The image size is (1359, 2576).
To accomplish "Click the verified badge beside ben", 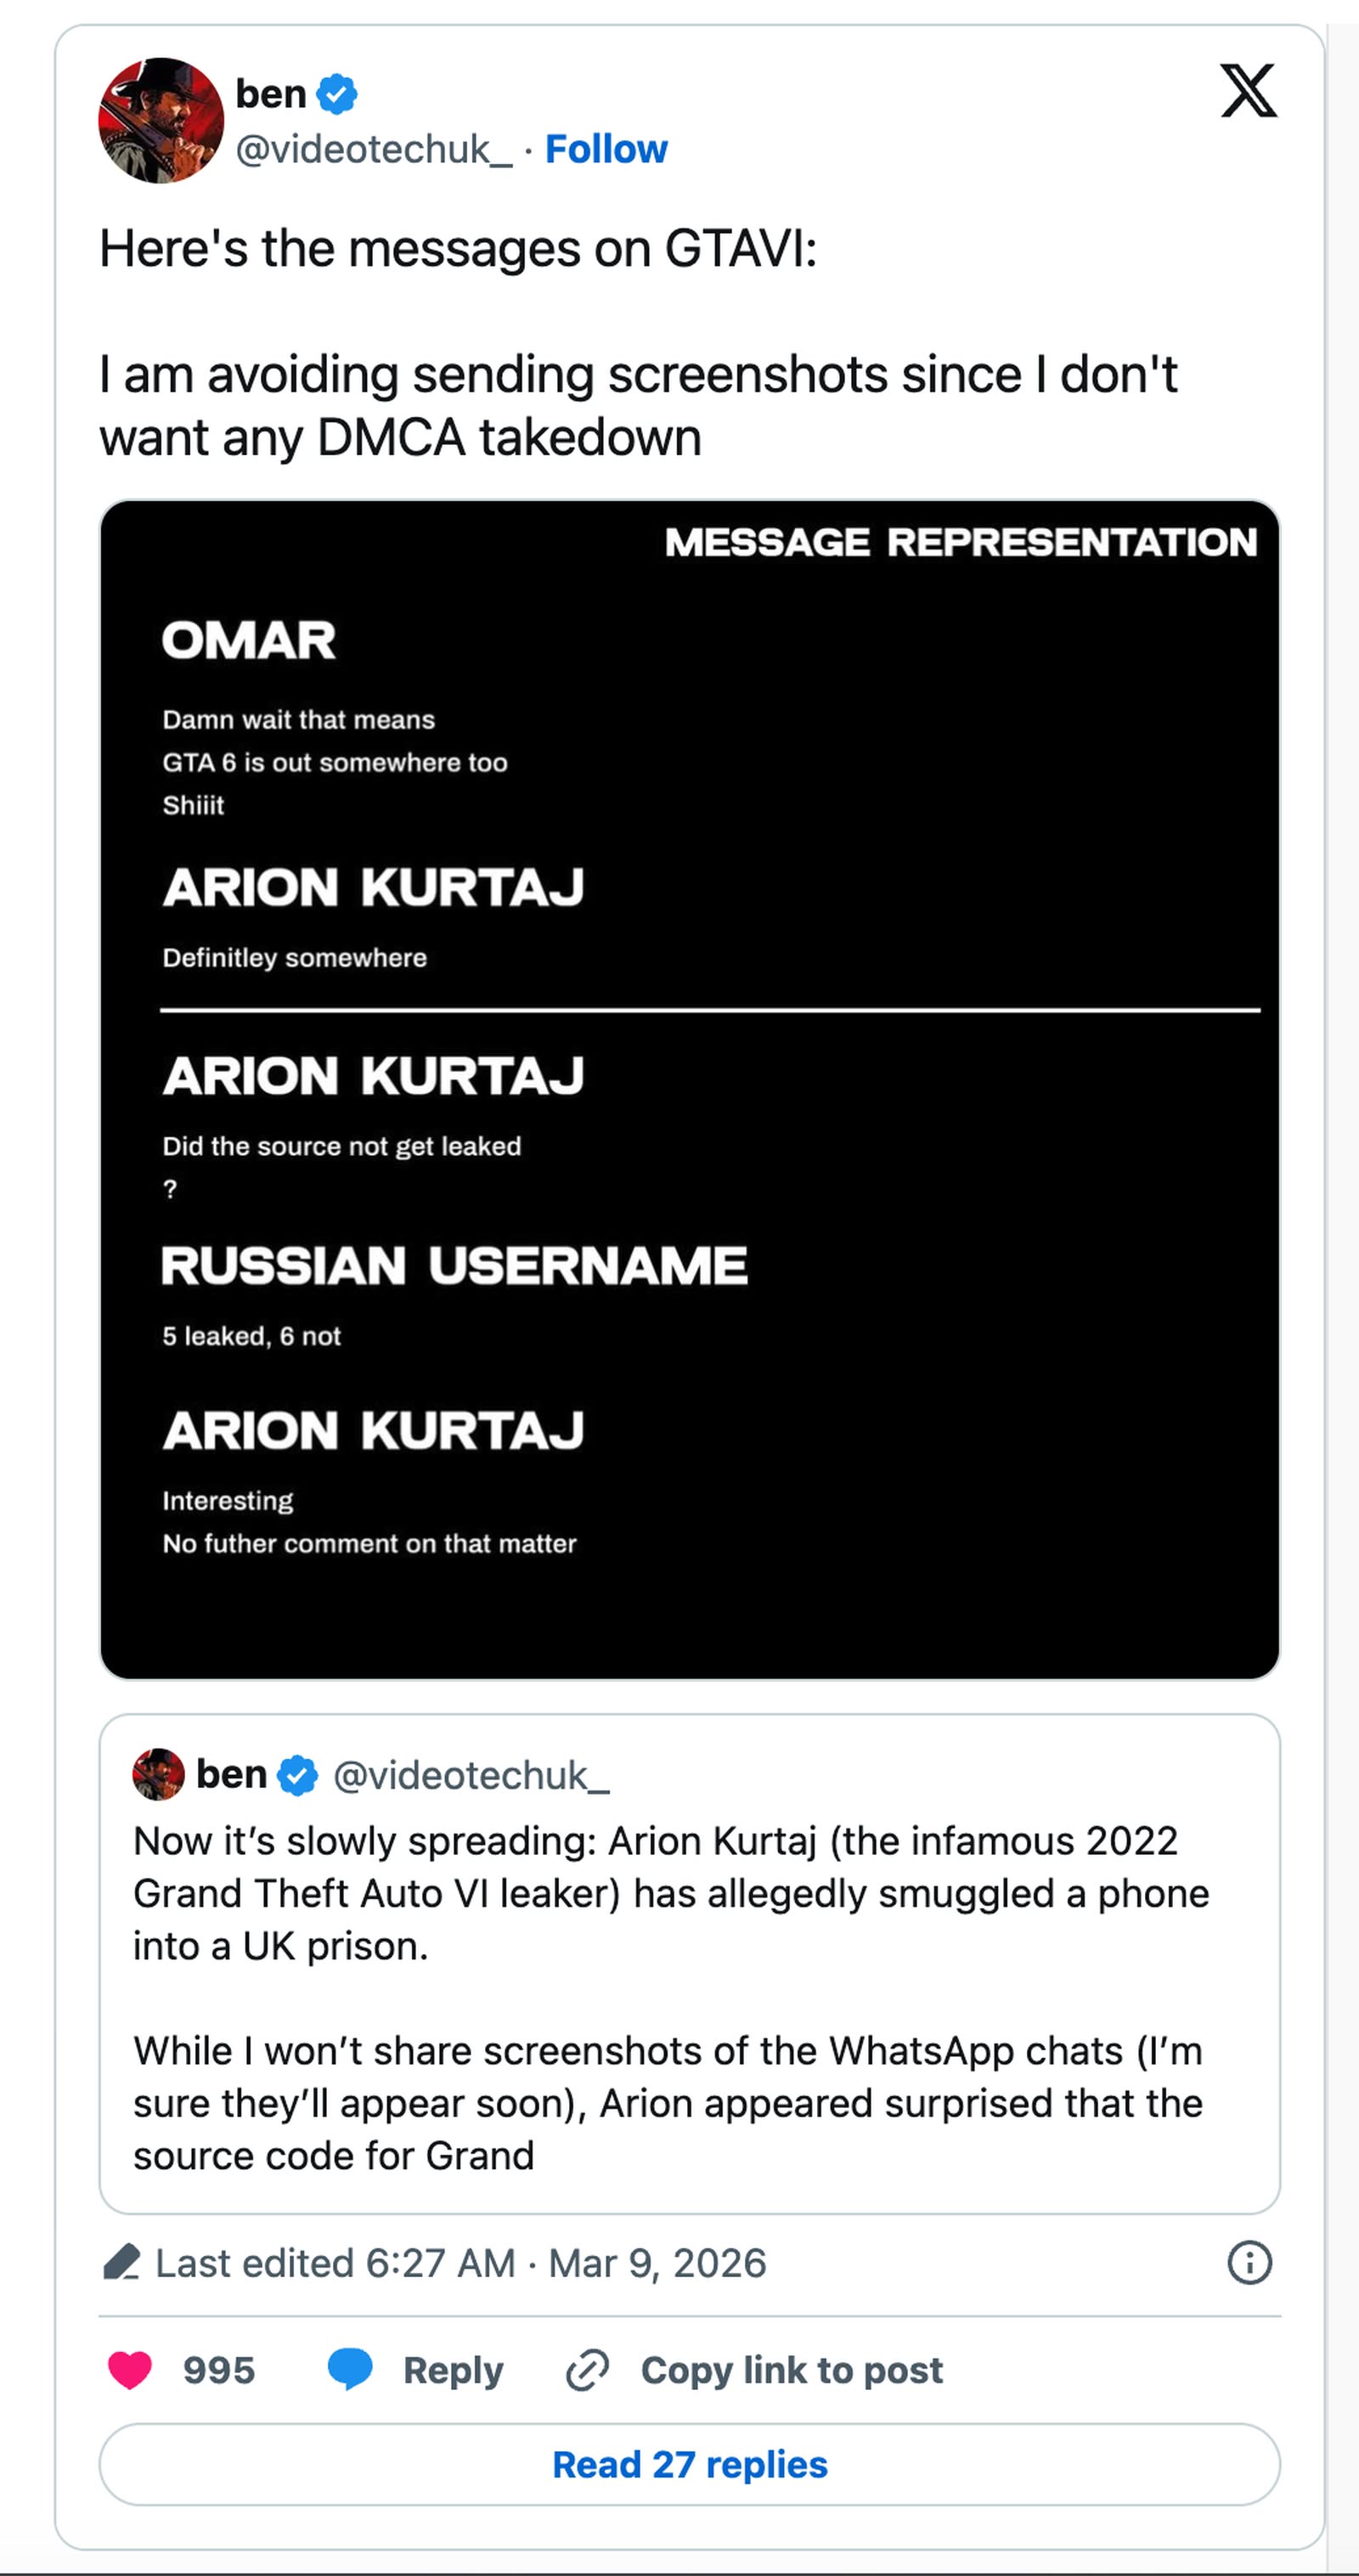I will (337, 94).
